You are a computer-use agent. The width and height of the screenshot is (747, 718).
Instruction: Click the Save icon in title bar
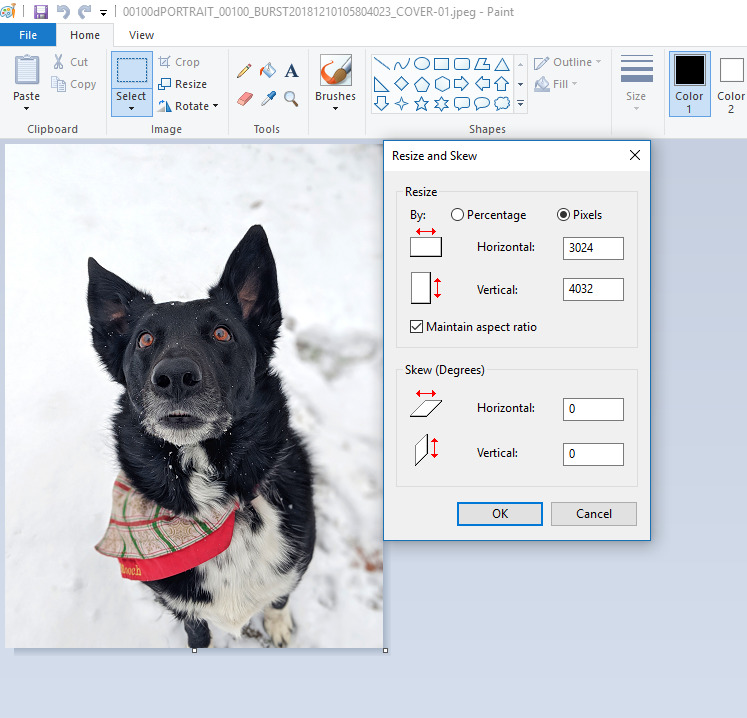(x=41, y=12)
